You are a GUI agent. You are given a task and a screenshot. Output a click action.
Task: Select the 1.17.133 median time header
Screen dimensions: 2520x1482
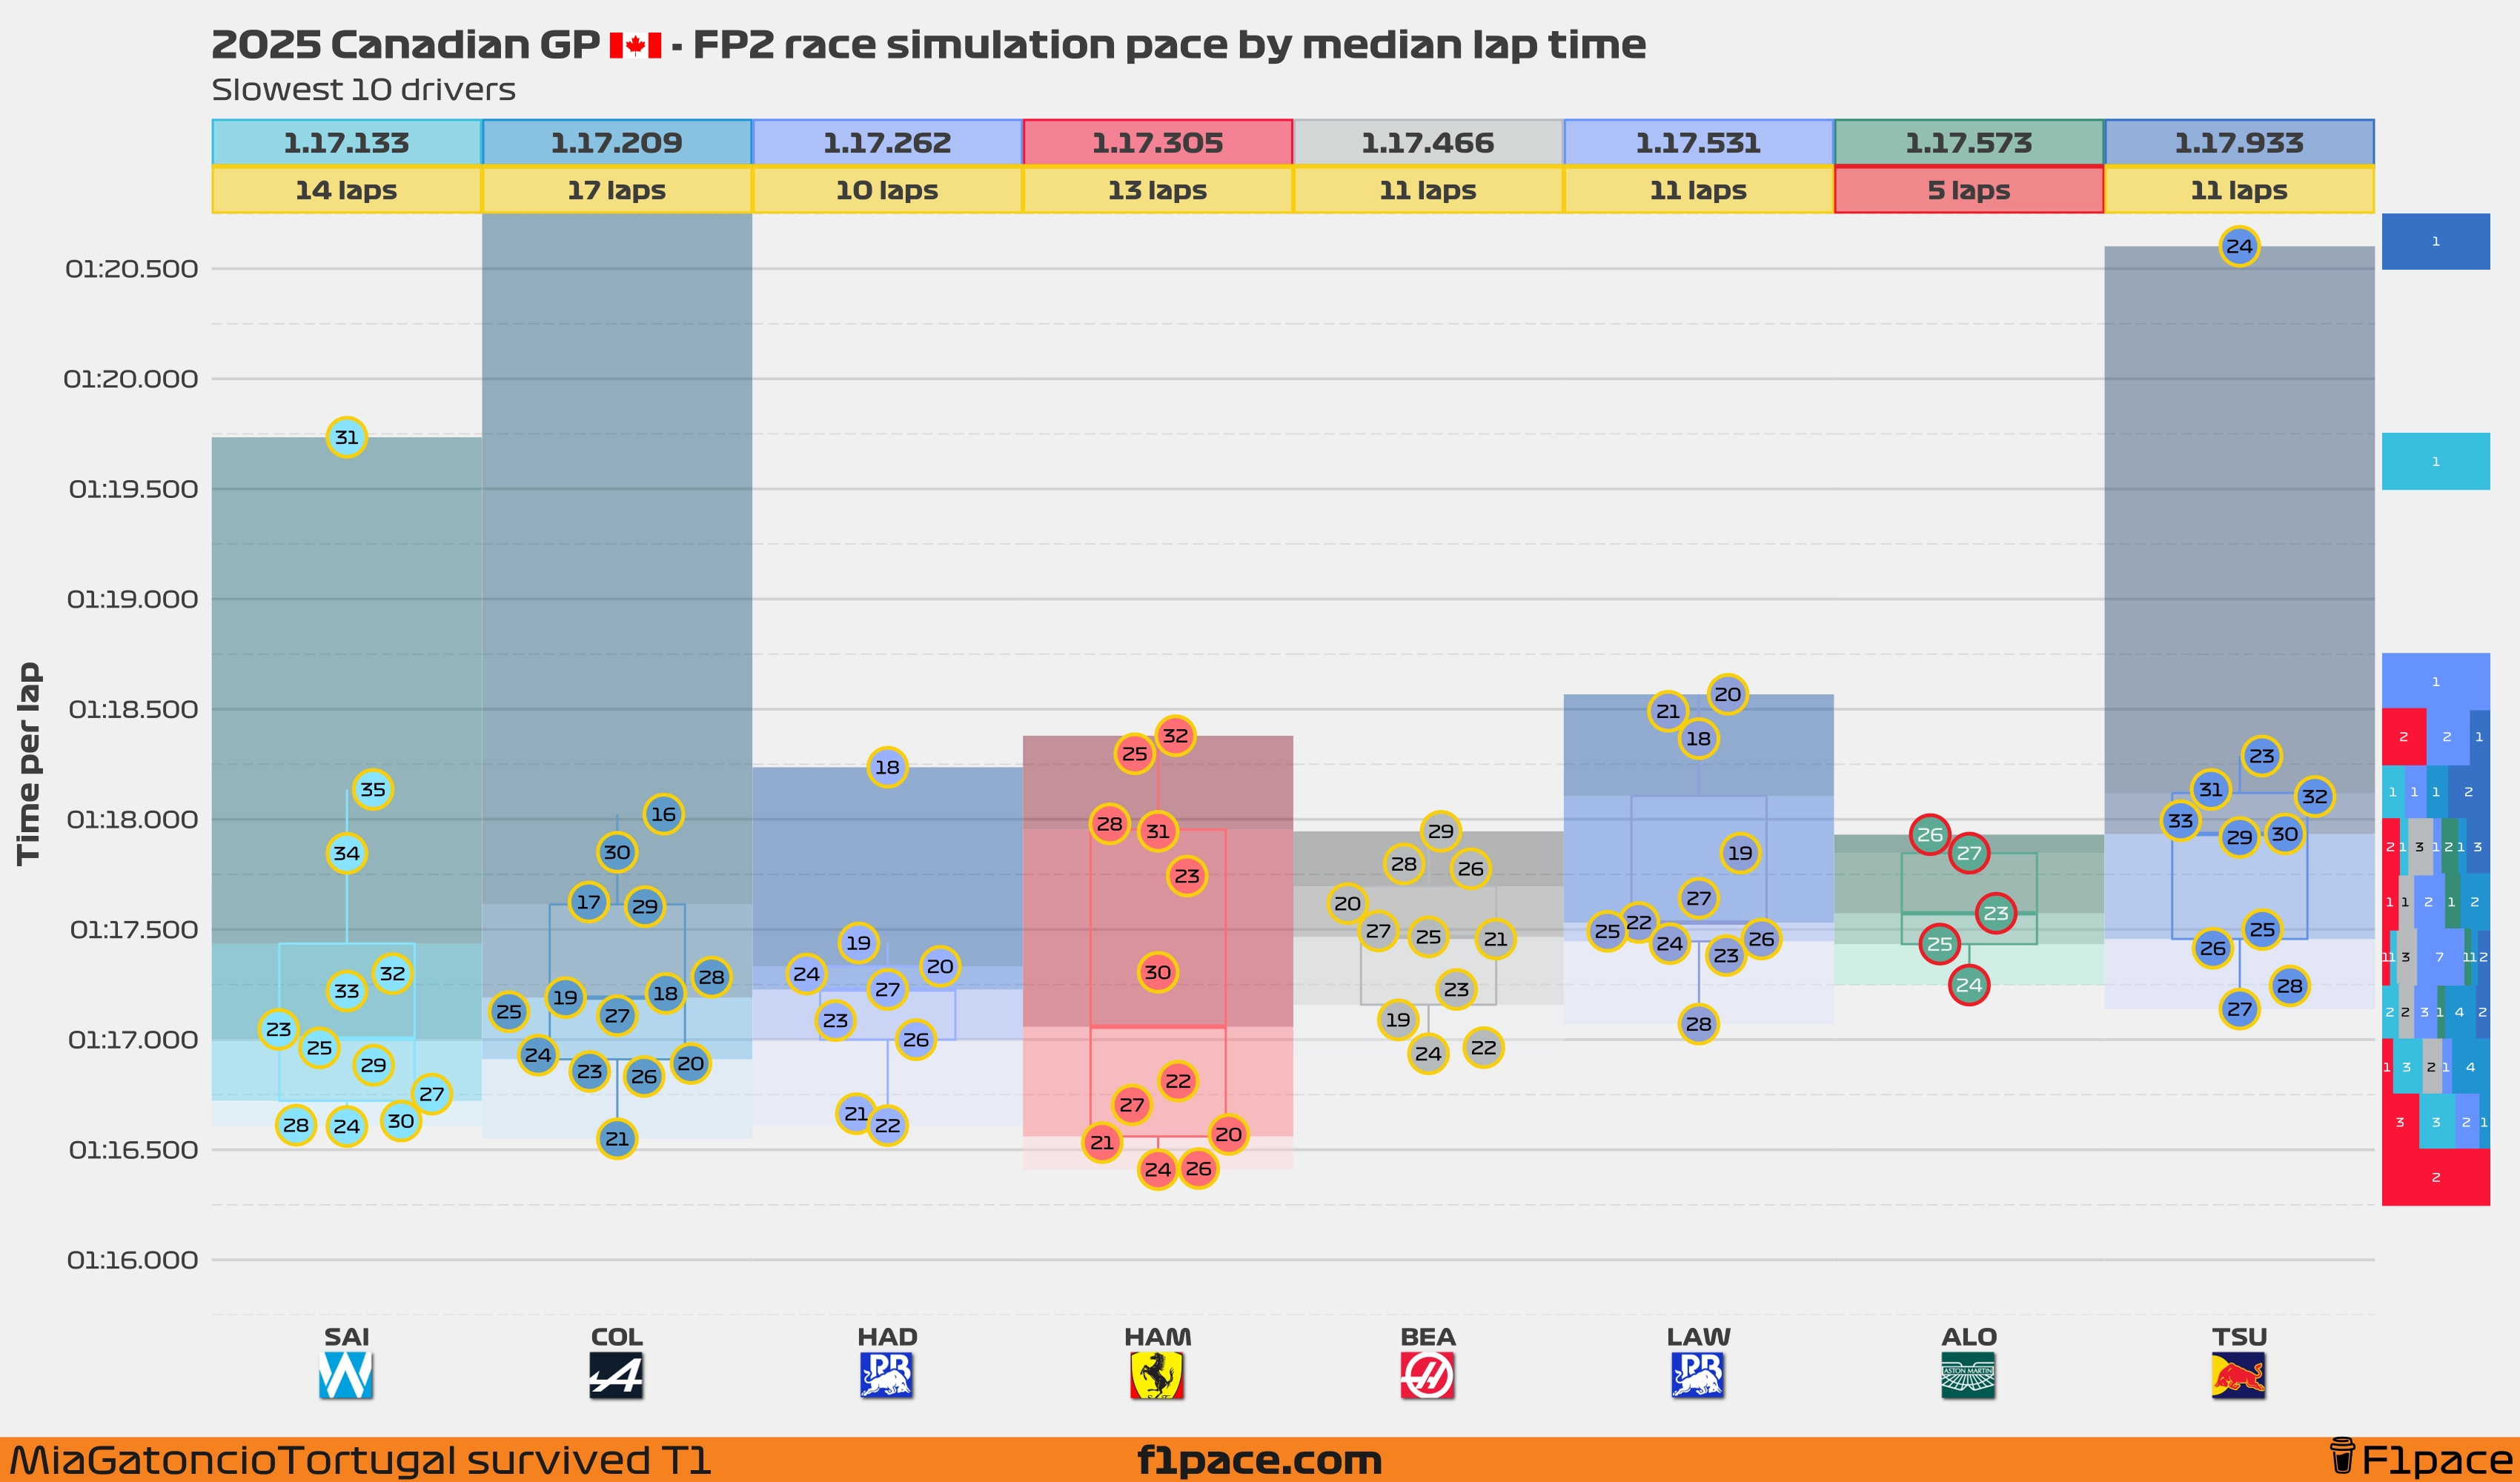pyautogui.click(x=346, y=143)
